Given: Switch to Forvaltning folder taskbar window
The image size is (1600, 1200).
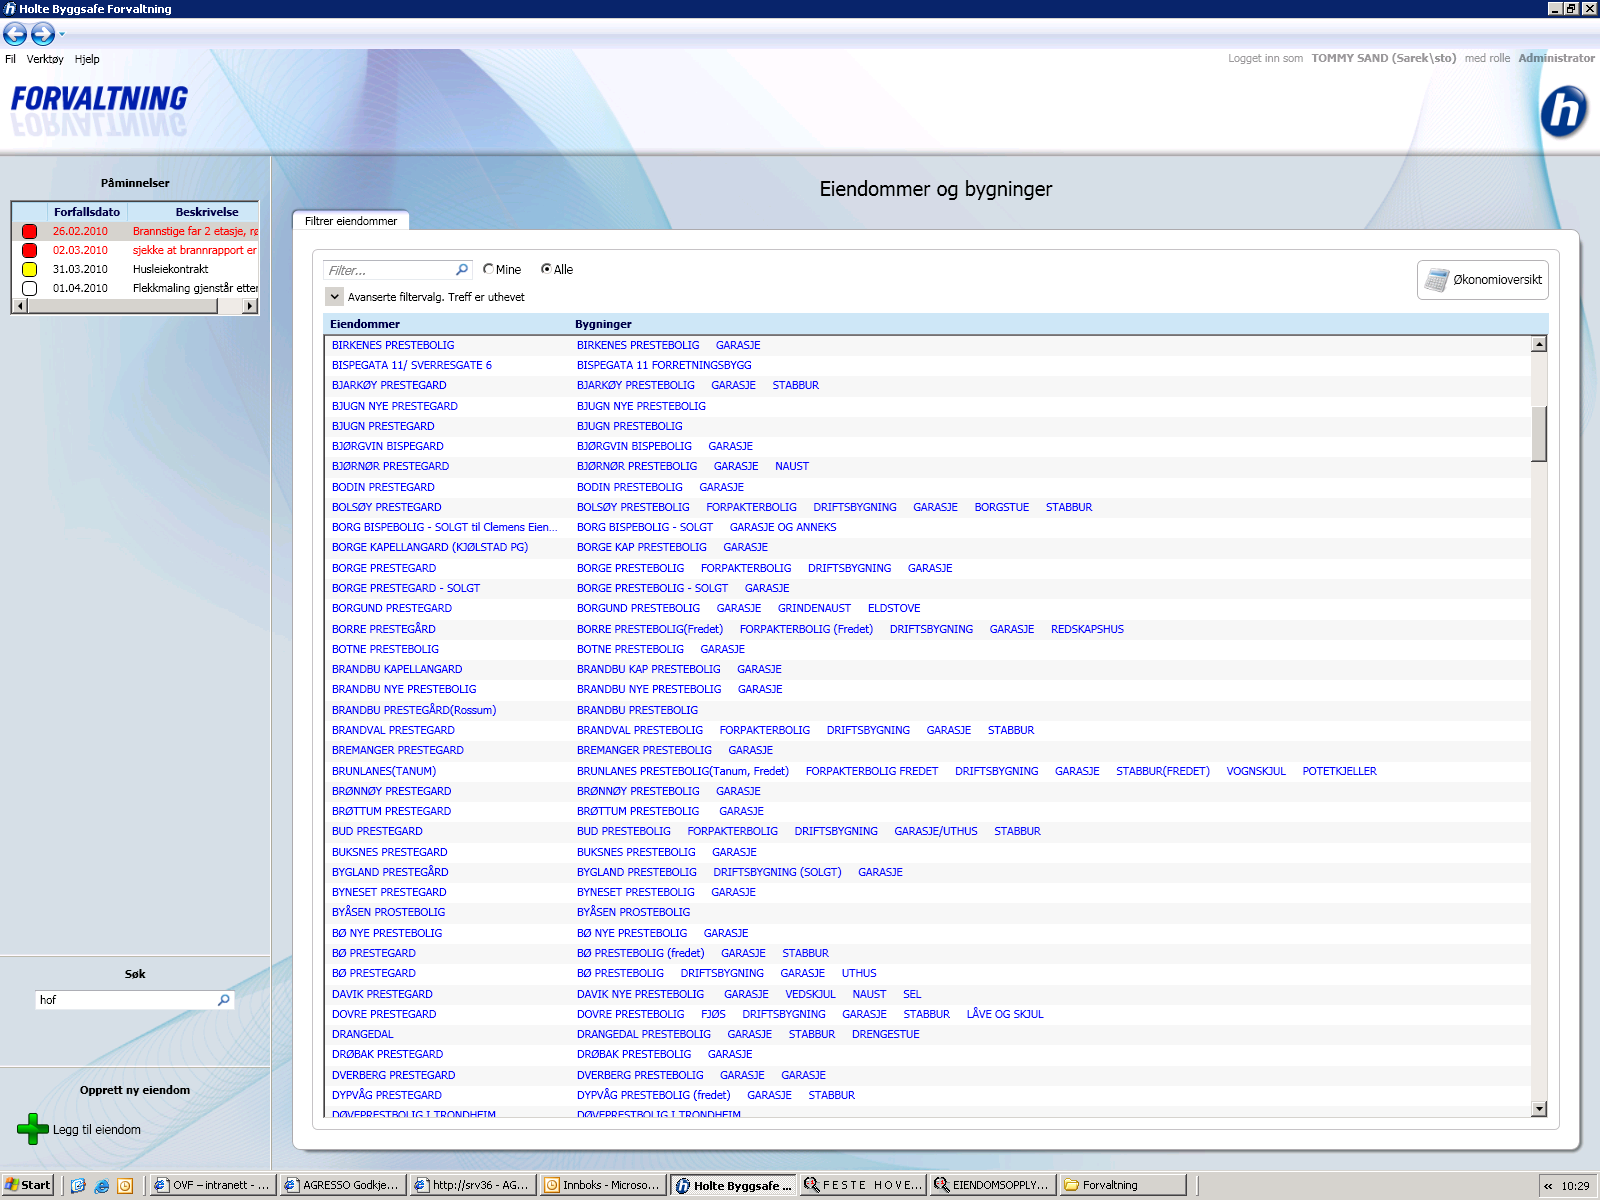Looking at the screenshot, I should tap(1122, 1185).
